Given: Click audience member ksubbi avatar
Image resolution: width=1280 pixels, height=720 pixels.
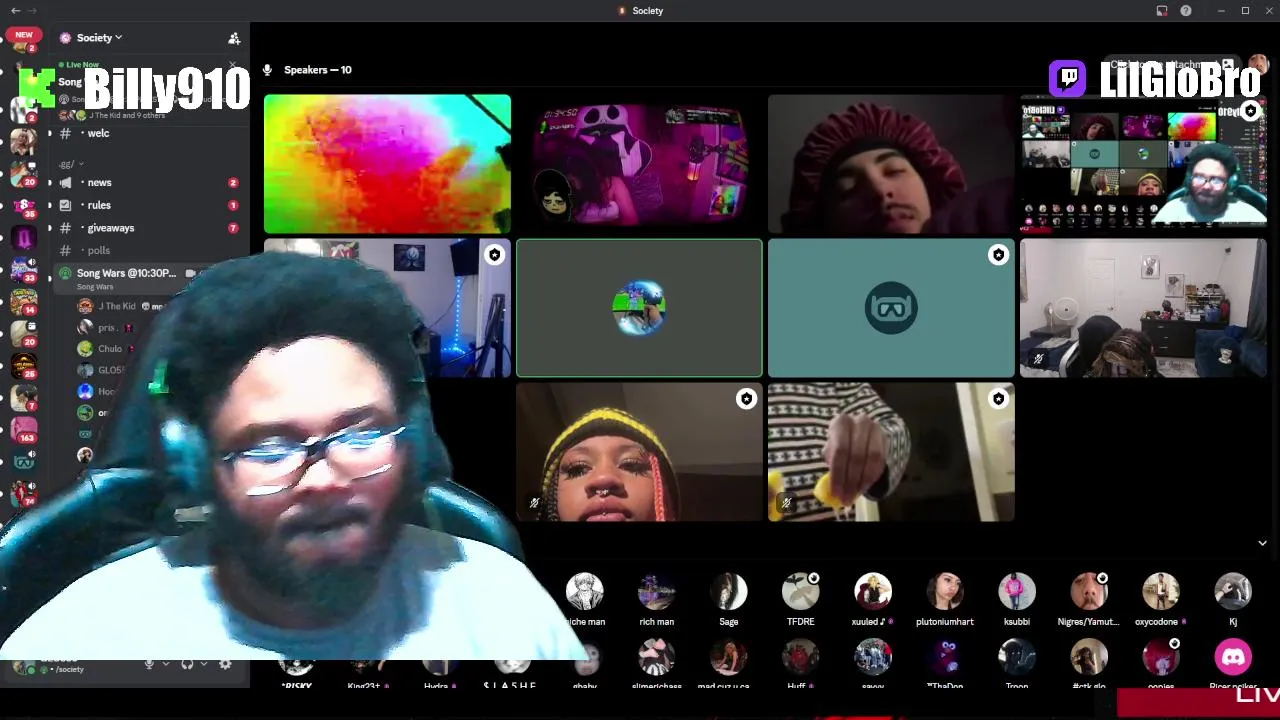Looking at the screenshot, I should click(x=1017, y=592).
